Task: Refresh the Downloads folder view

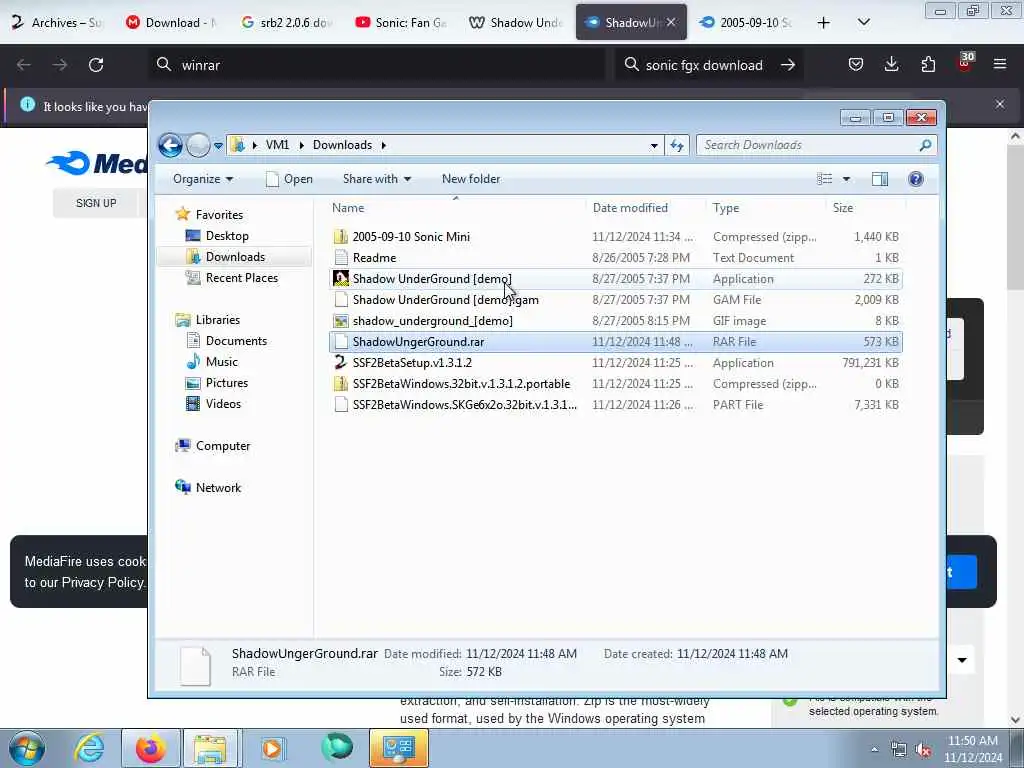Action: [677, 145]
